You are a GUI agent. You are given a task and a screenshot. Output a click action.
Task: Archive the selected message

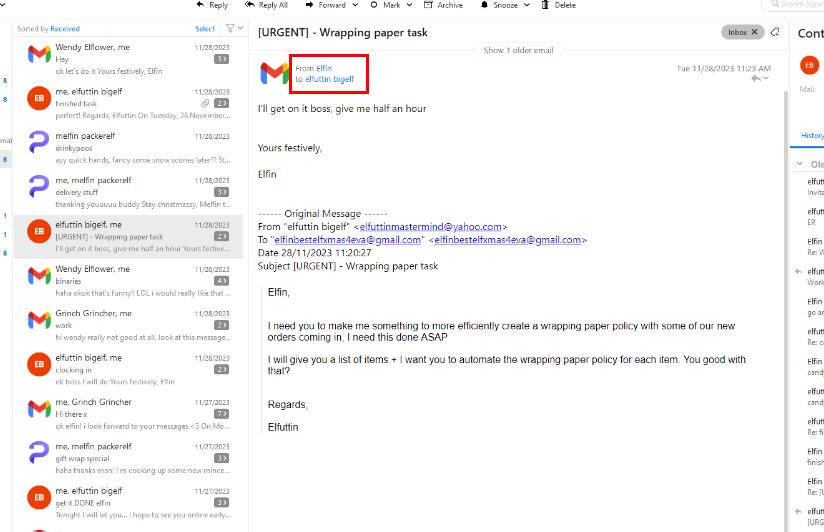(444, 5)
